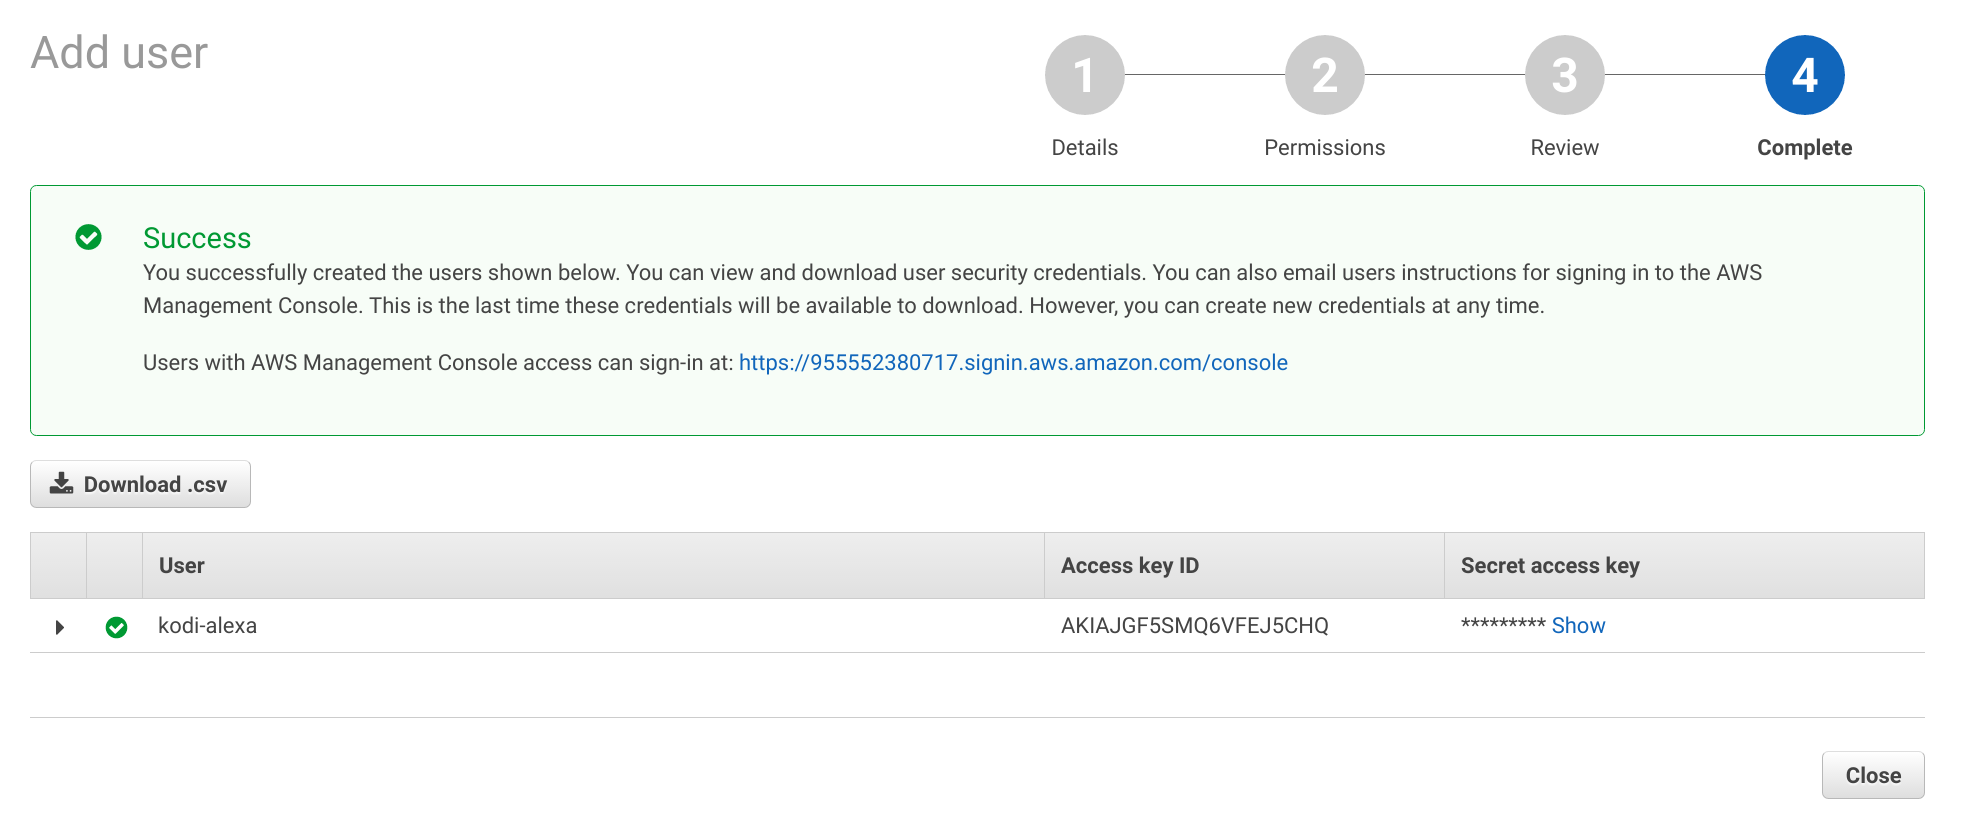
Task: Expand the kodi-alexa user row
Action: pyautogui.click(x=60, y=627)
